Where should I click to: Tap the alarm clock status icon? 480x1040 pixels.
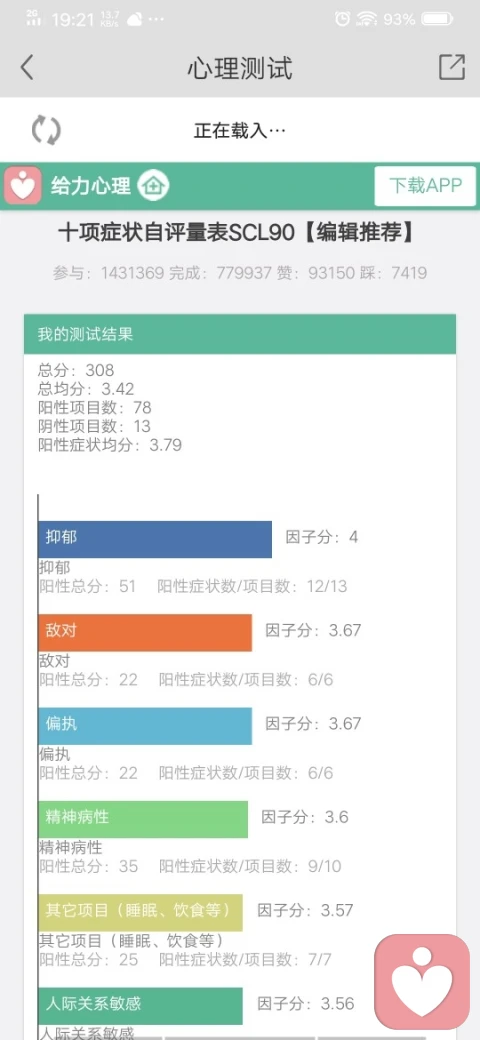342,19
